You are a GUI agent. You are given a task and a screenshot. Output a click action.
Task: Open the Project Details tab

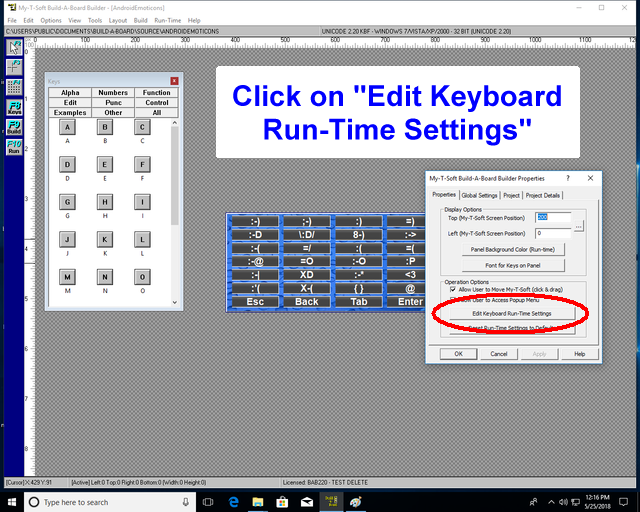coord(544,195)
